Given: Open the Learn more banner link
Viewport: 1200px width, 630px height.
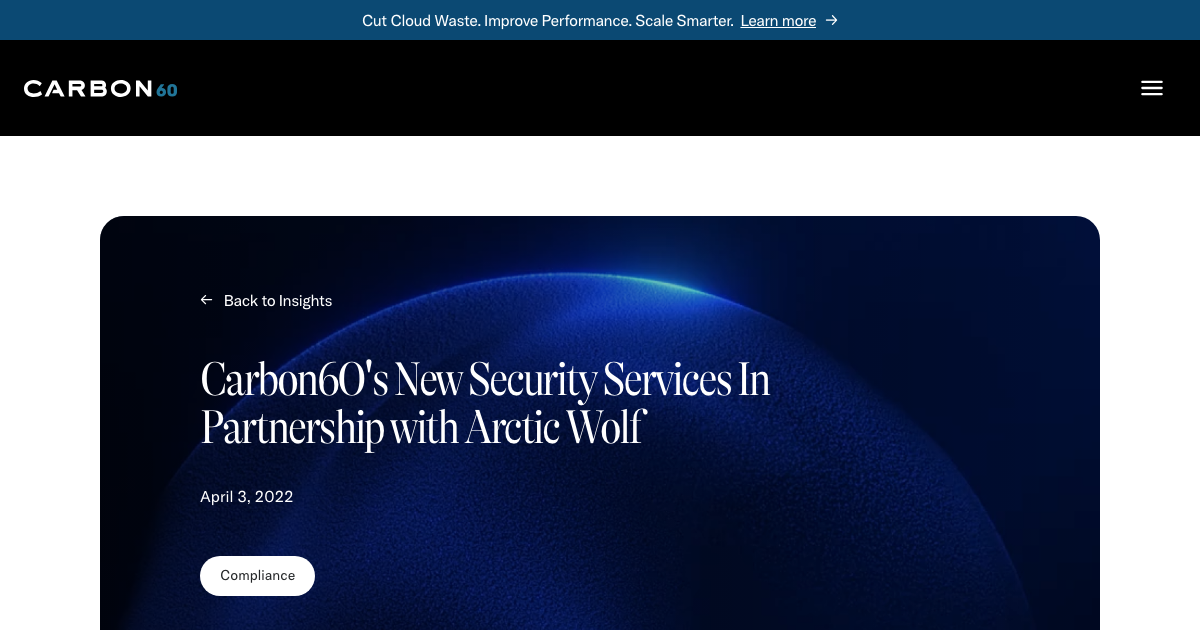Looking at the screenshot, I should click(x=778, y=21).
